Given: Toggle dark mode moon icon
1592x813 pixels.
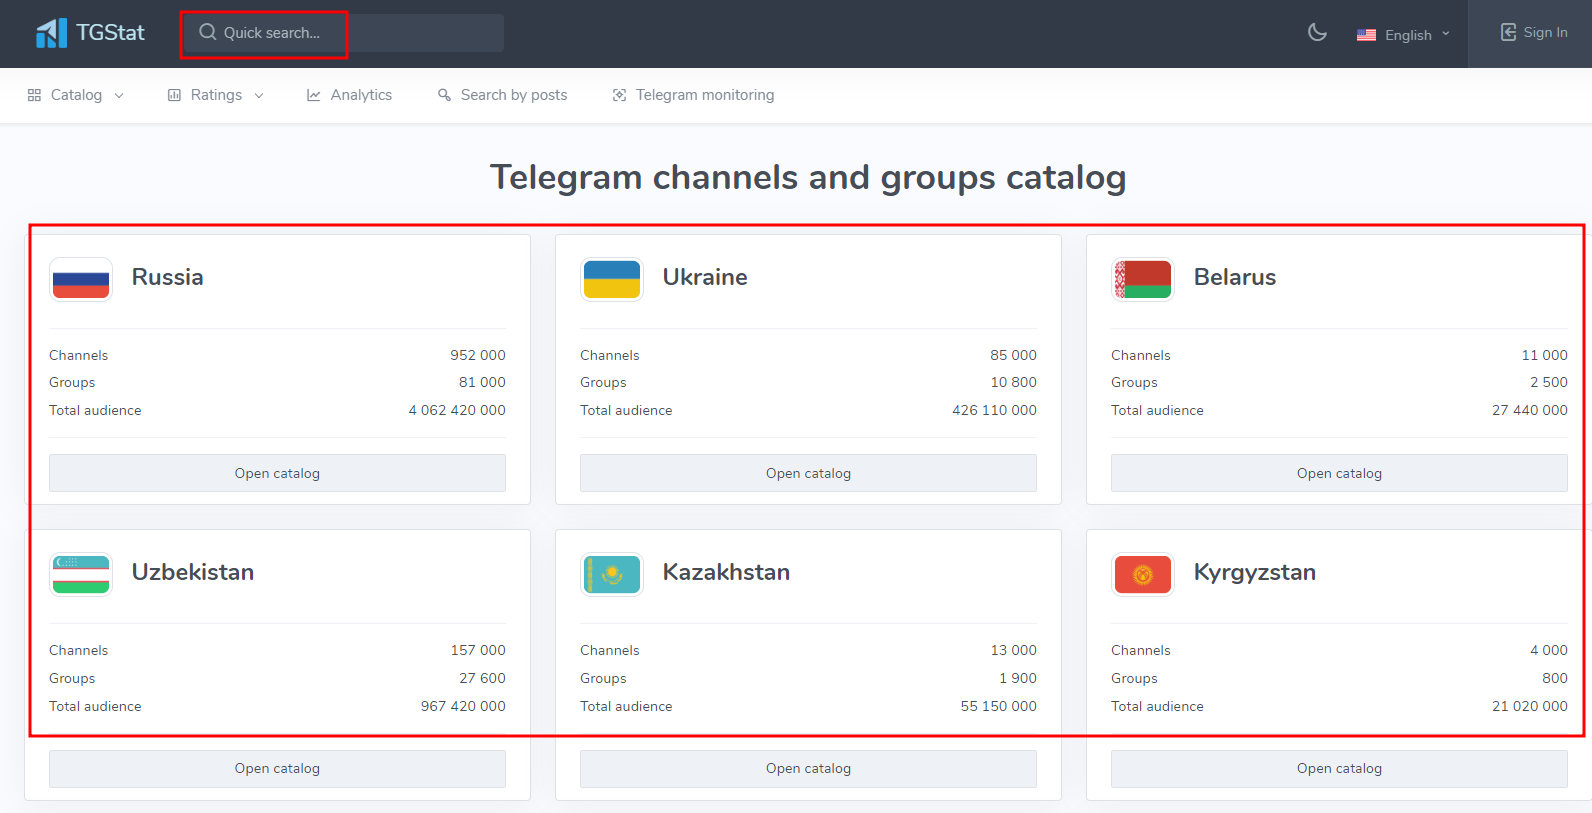Looking at the screenshot, I should pos(1317,33).
